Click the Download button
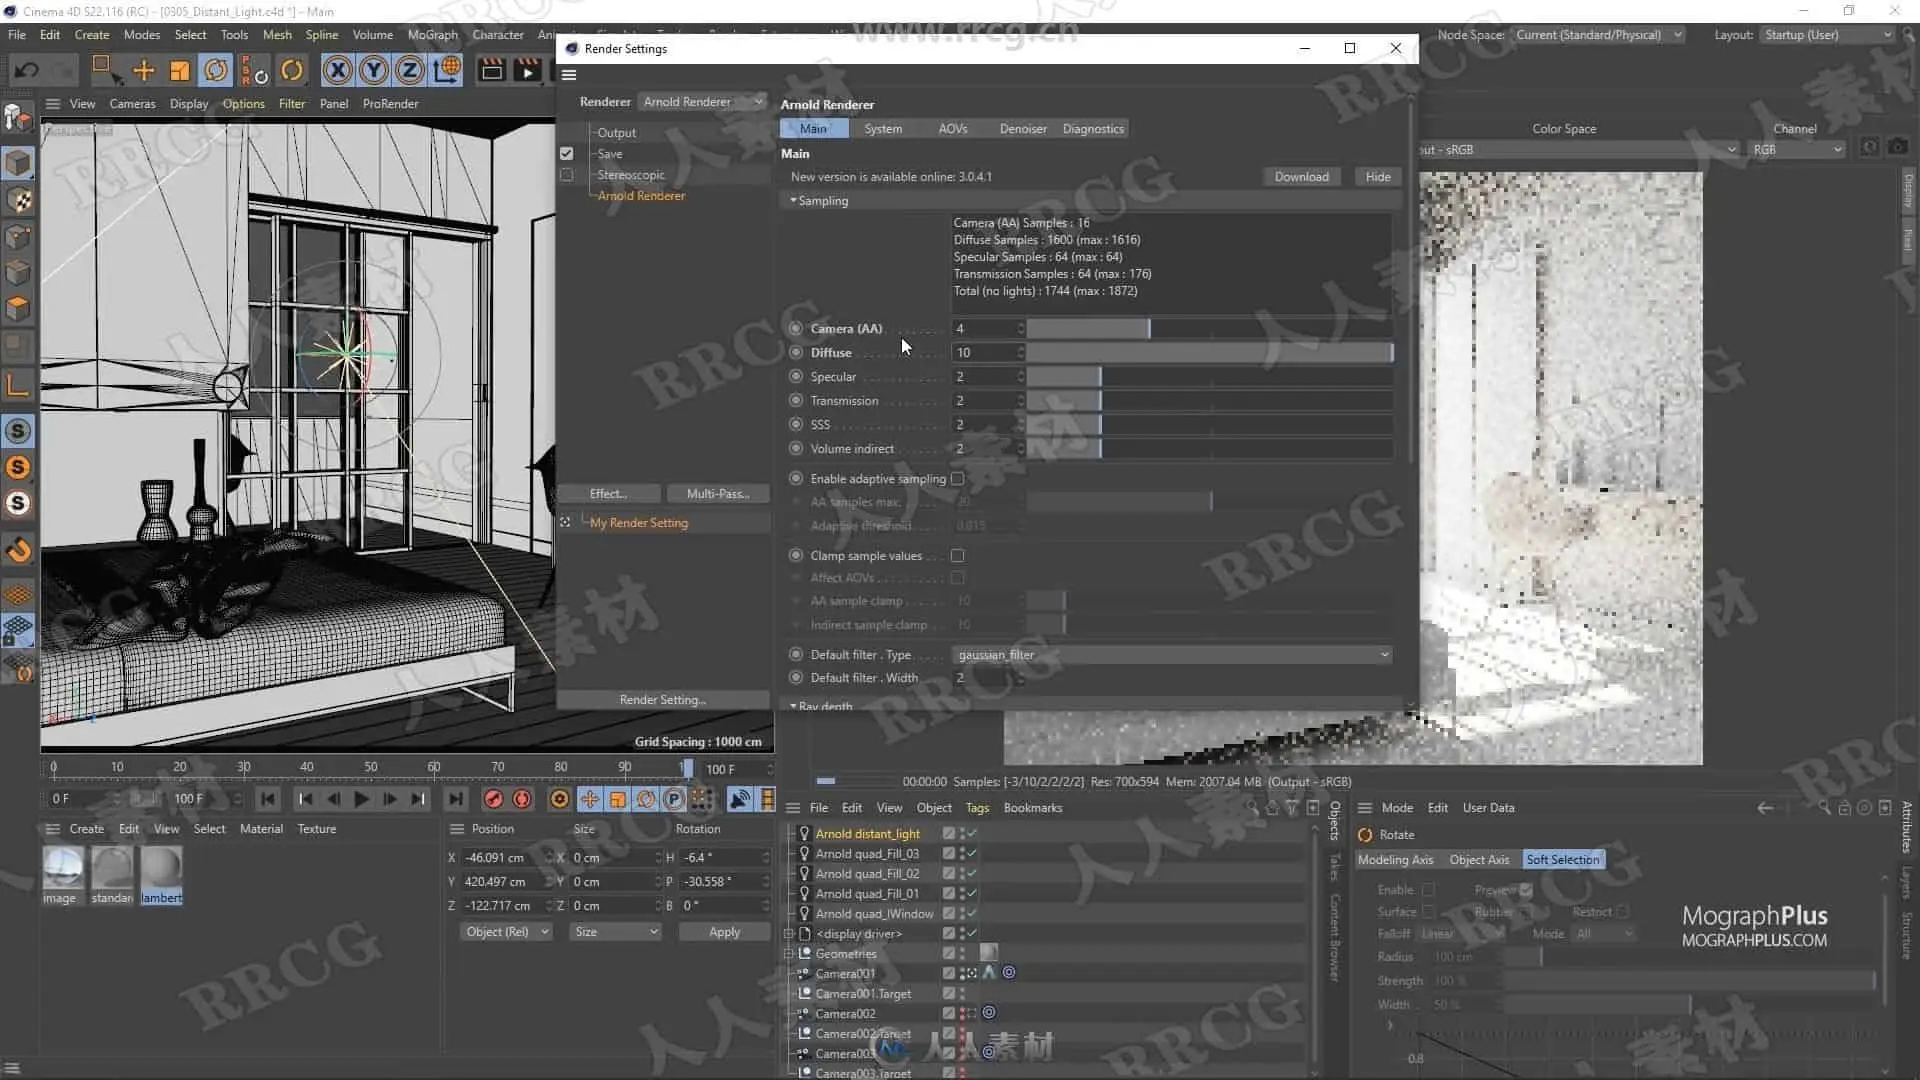 pyautogui.click(x=1301, y=177)
